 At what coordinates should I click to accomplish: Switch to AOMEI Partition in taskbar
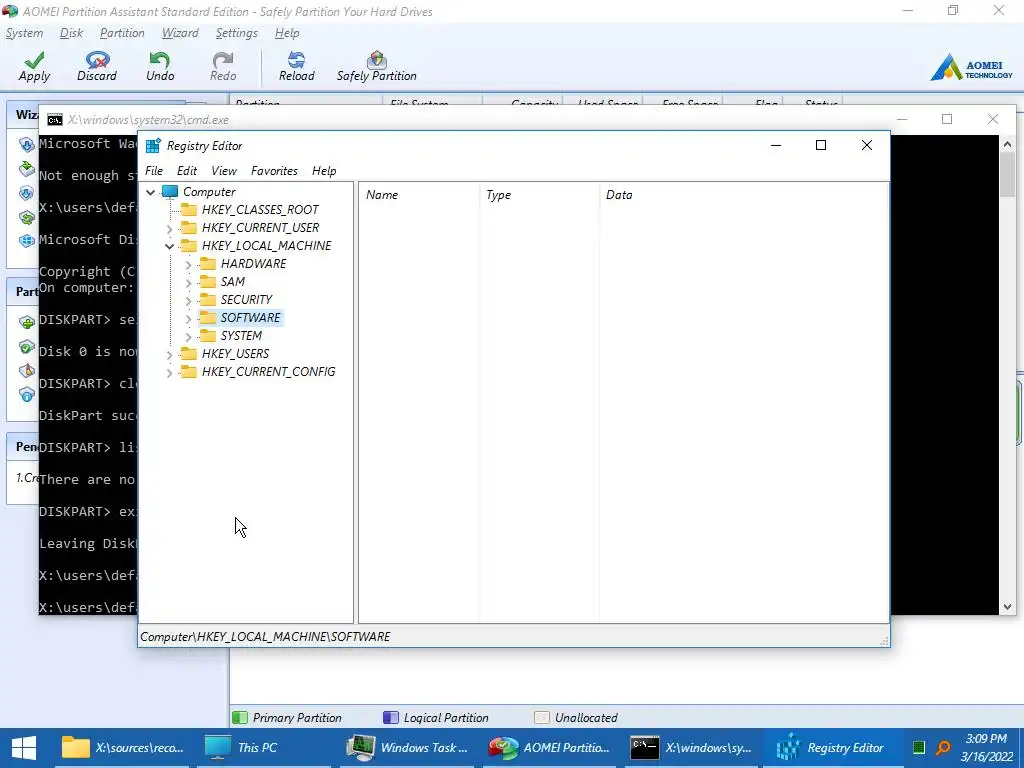pos(550,748)
